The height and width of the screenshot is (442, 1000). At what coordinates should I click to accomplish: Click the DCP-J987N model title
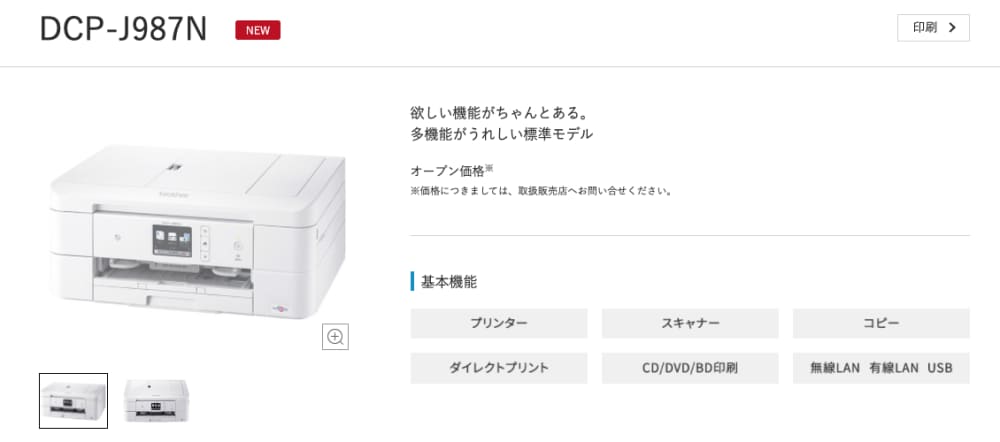click(124, 29)
